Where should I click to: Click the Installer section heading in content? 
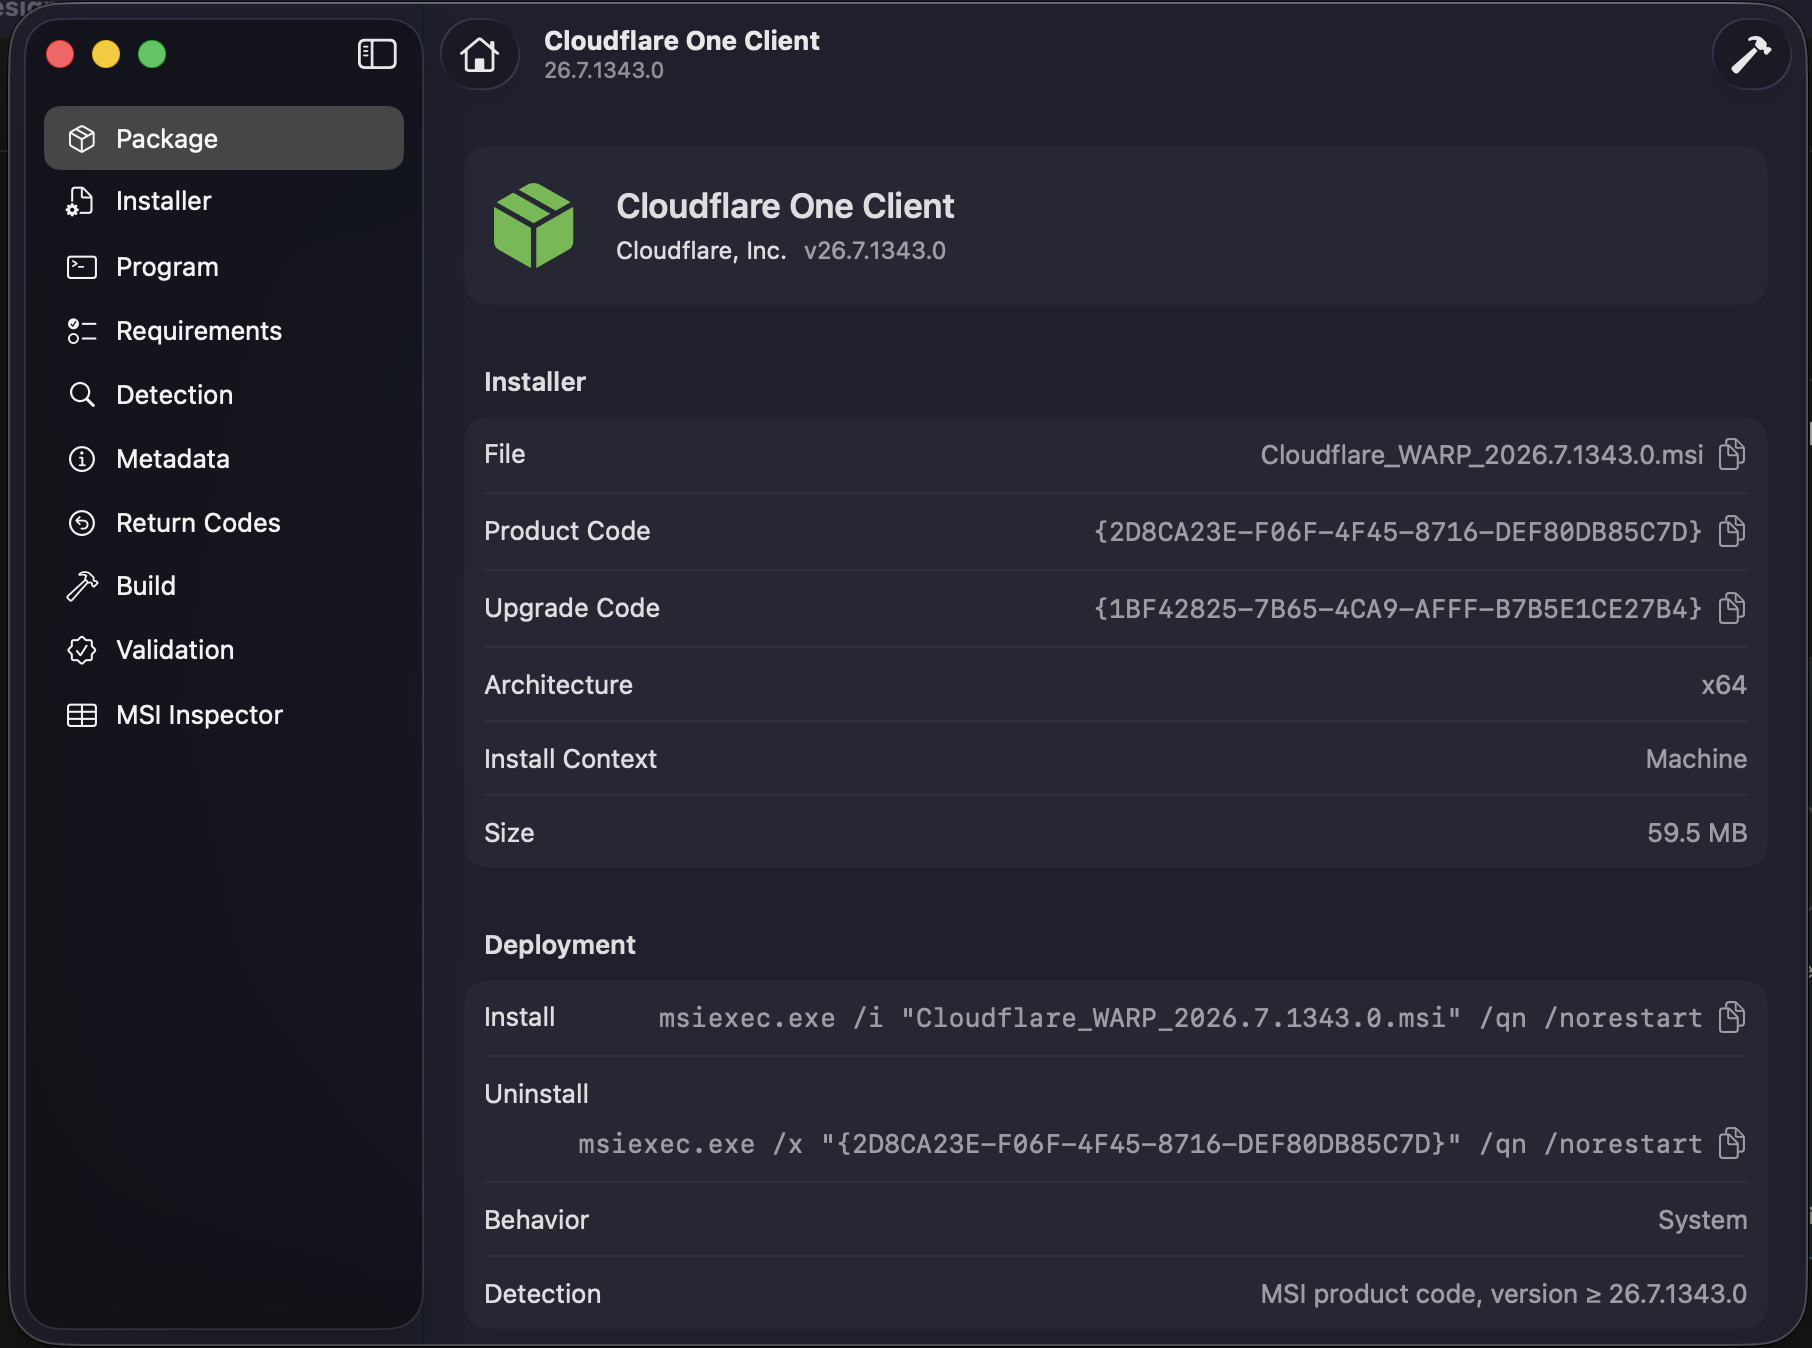pyautogui.click(x=534, y=382)
